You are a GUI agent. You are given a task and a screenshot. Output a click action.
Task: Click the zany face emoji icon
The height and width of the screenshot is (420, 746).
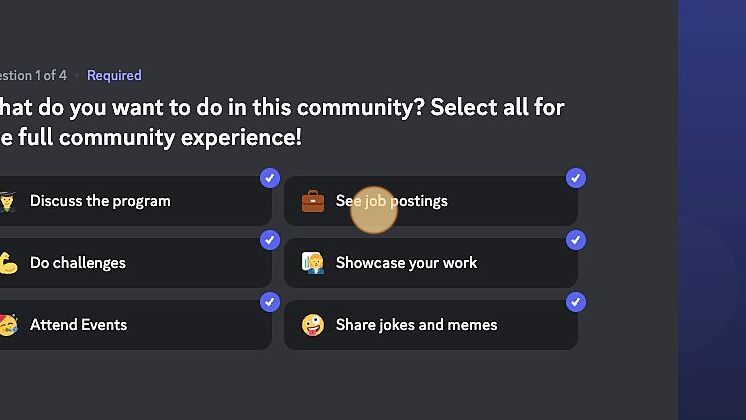point(313,325)
